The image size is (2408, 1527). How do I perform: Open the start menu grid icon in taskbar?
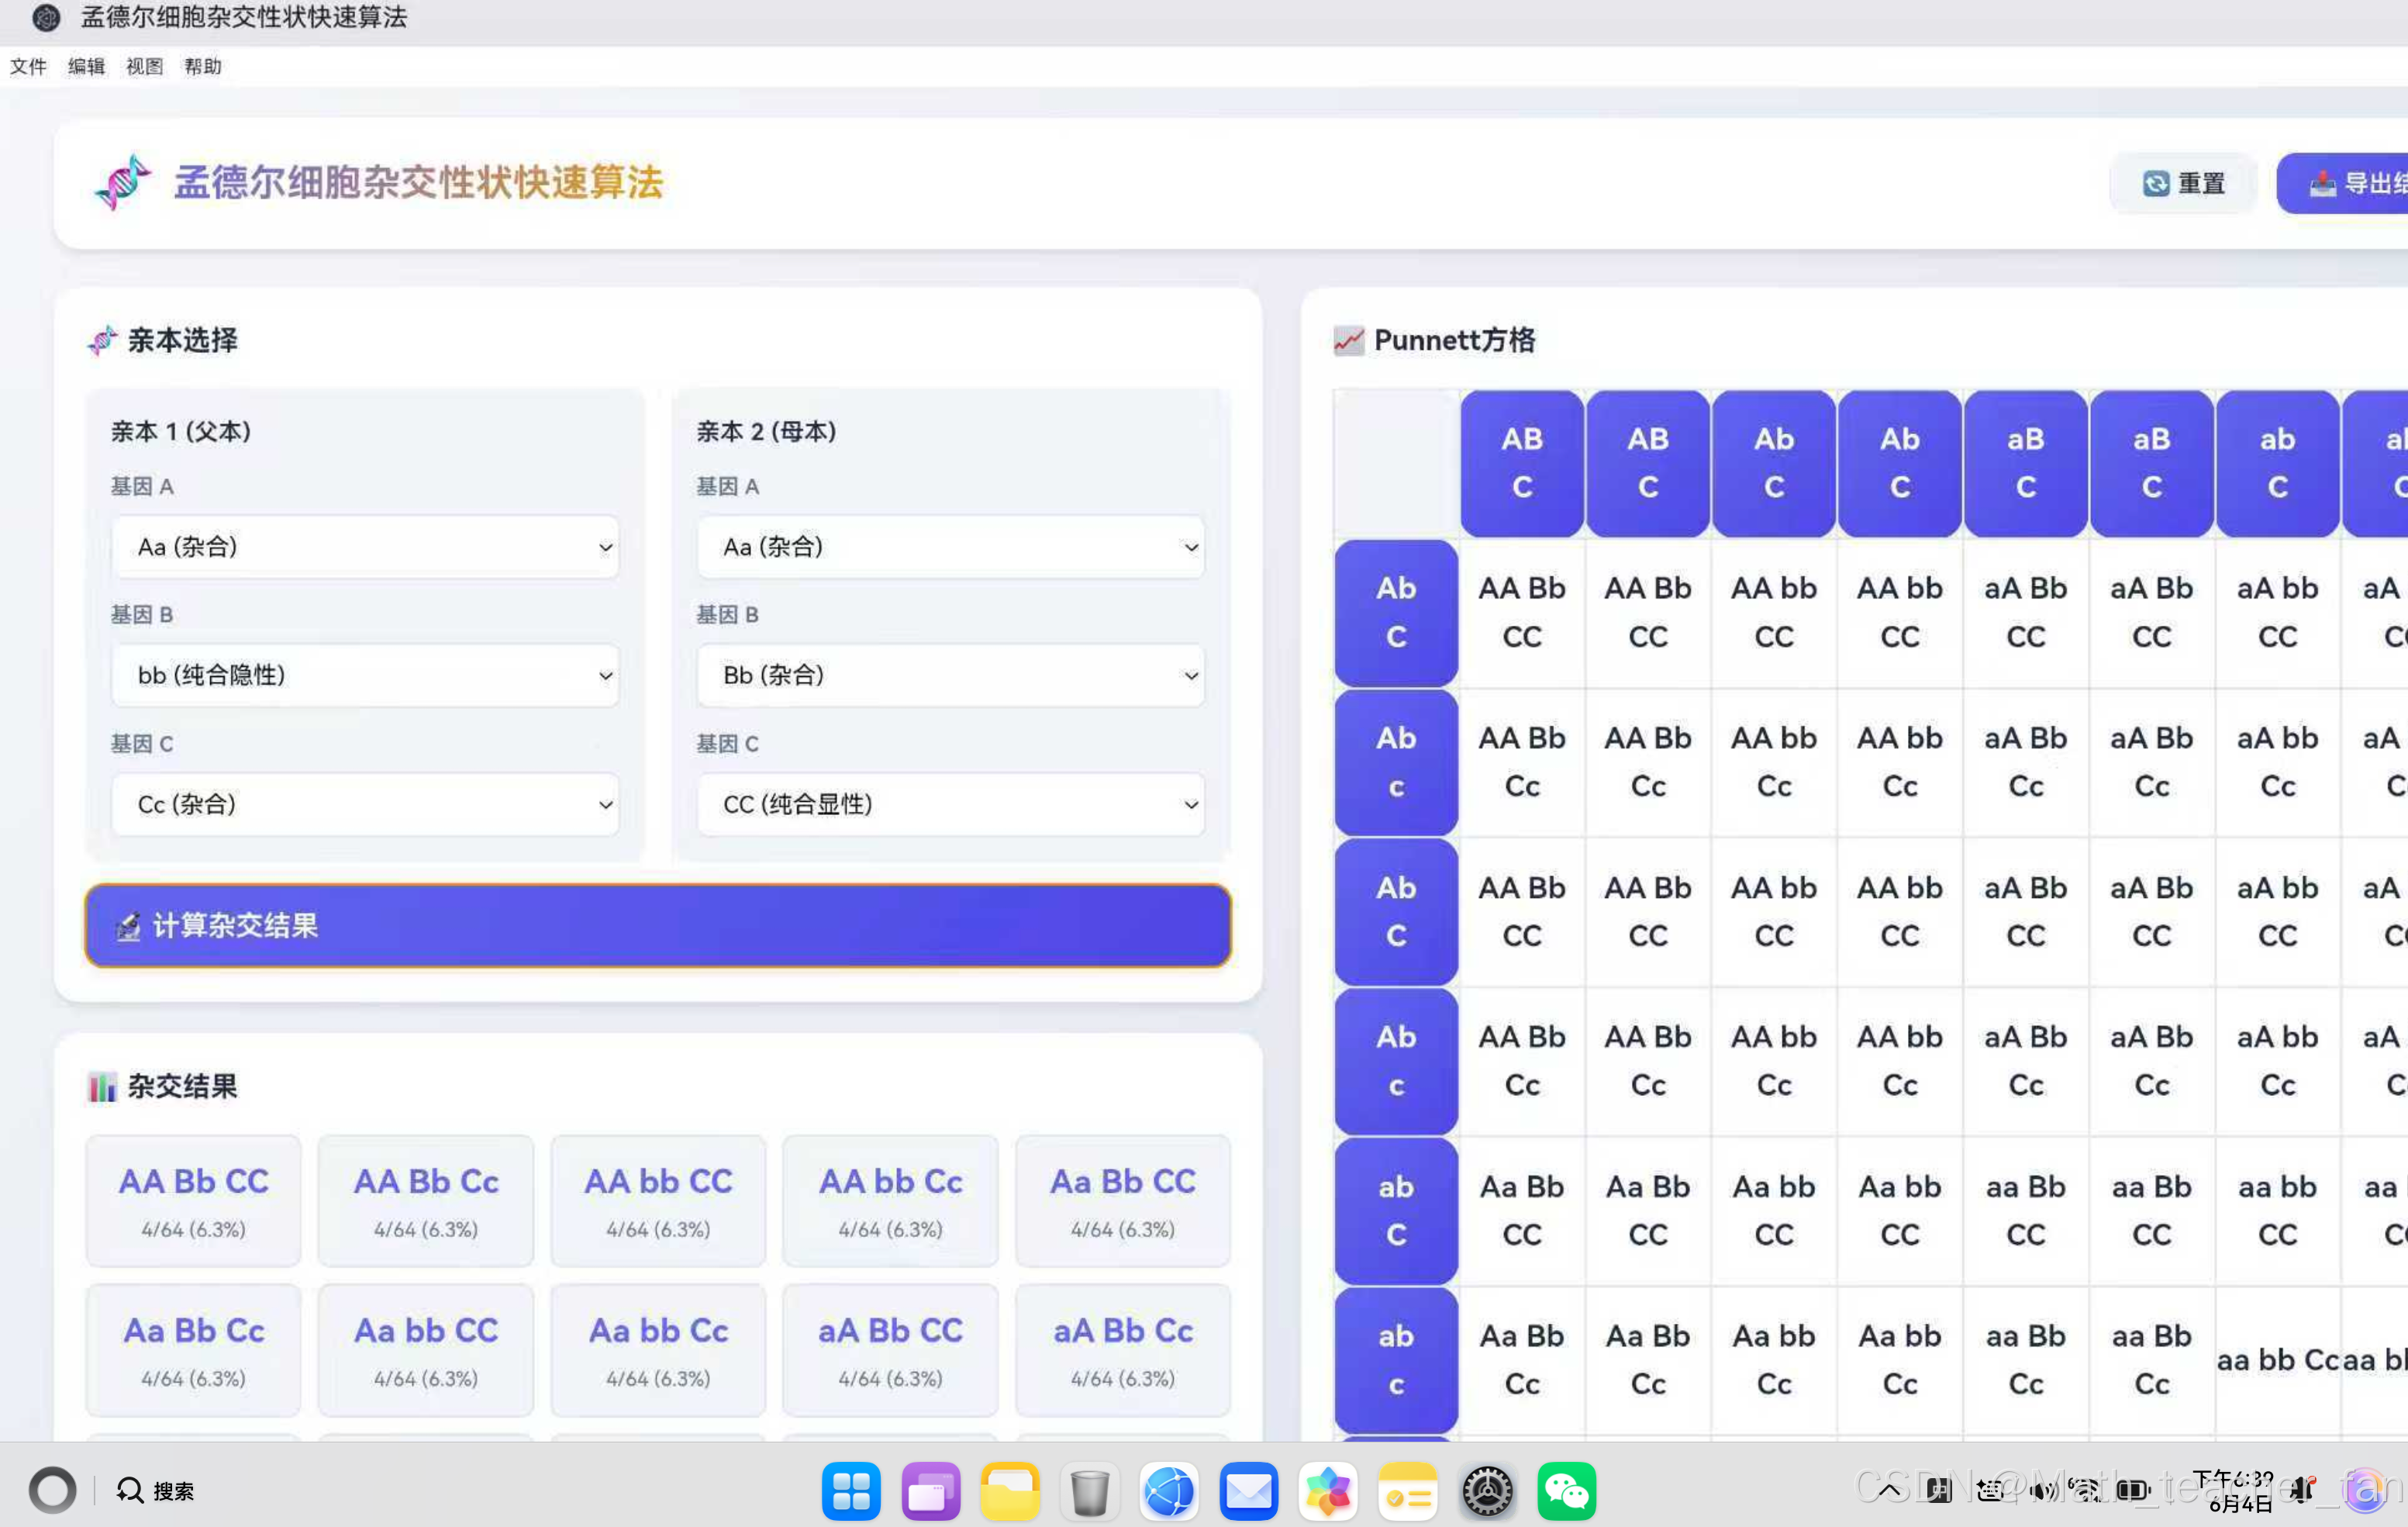point(851,1492)
